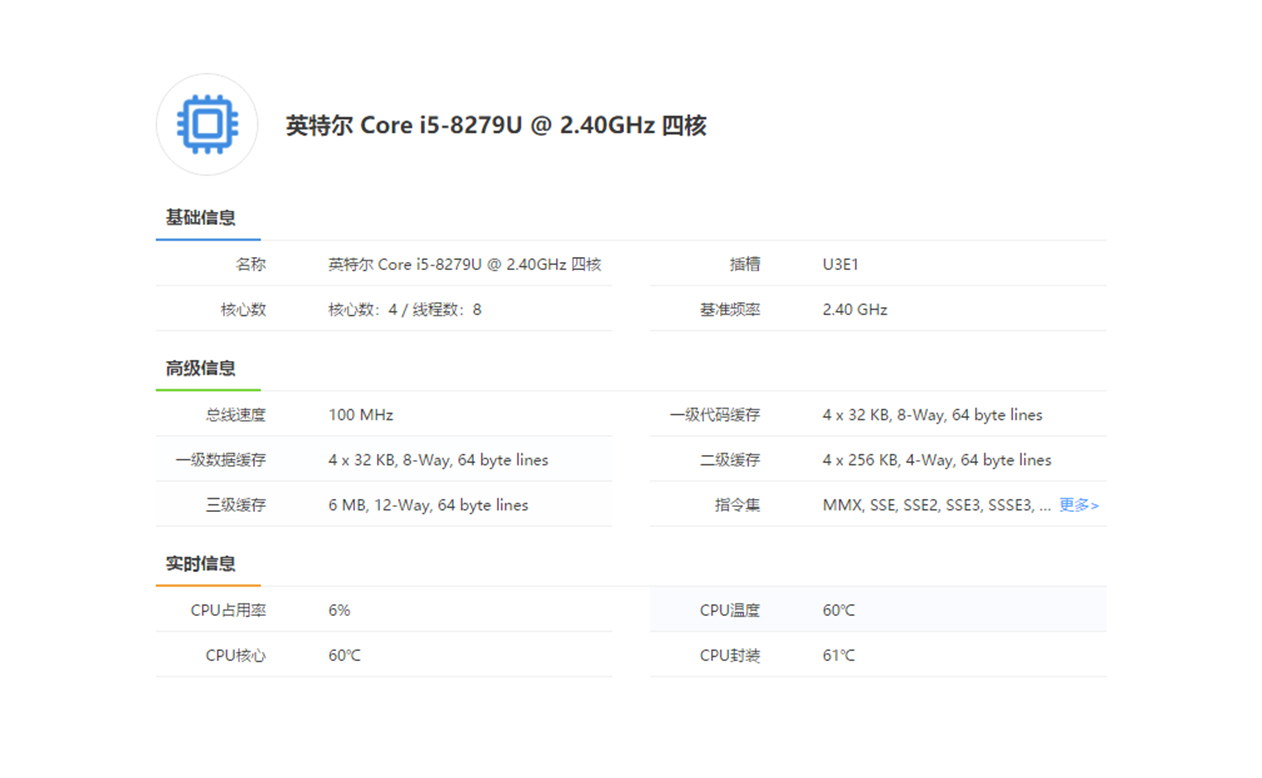Click the 指令集 label
The image size is (1262, 778).
737,505
